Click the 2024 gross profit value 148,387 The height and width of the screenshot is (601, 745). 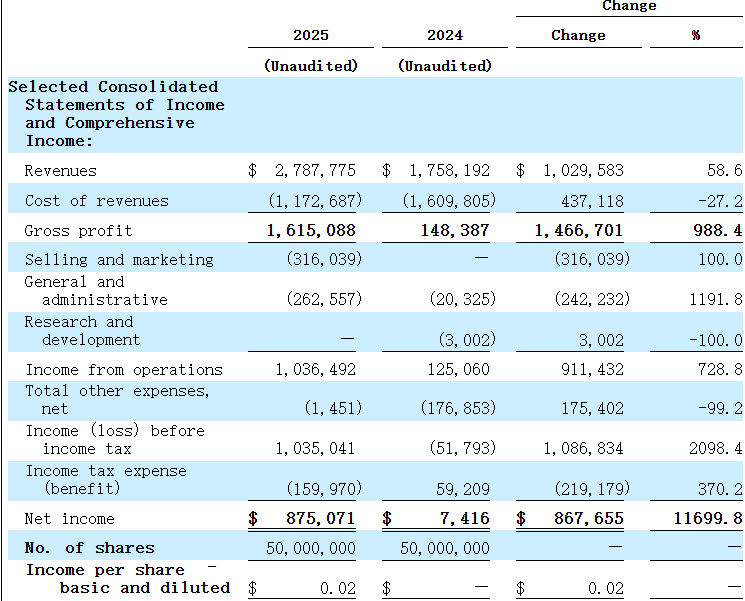(455, 230)
